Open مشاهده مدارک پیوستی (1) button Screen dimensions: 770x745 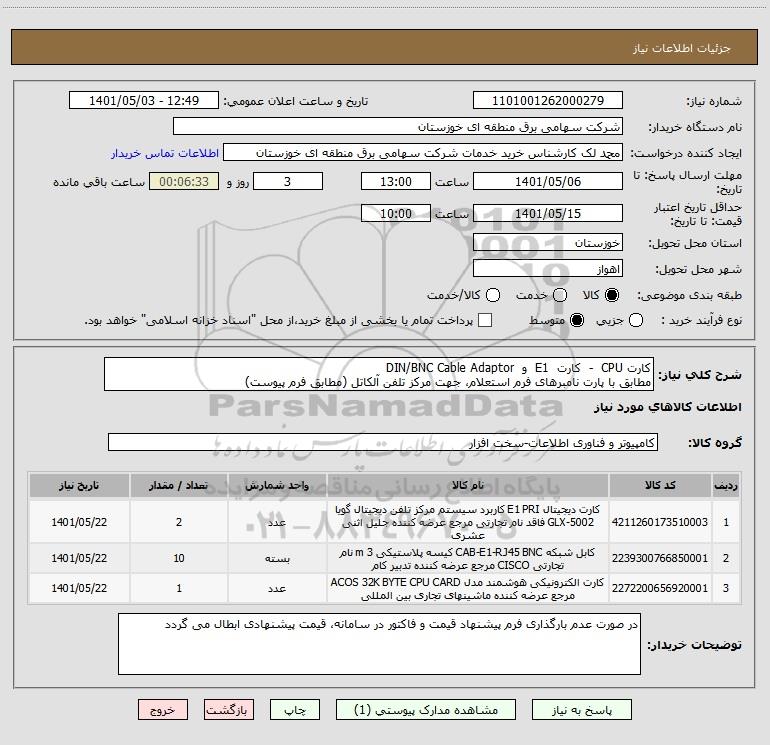[x=426, y=710]
